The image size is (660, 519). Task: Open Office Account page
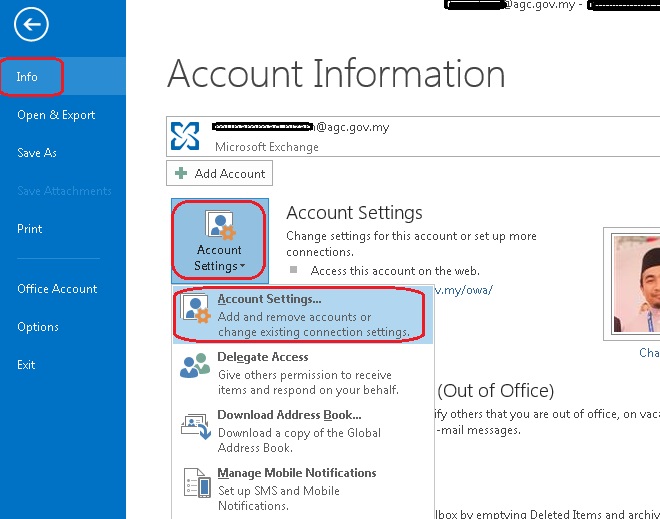click(x=57, y=289)
